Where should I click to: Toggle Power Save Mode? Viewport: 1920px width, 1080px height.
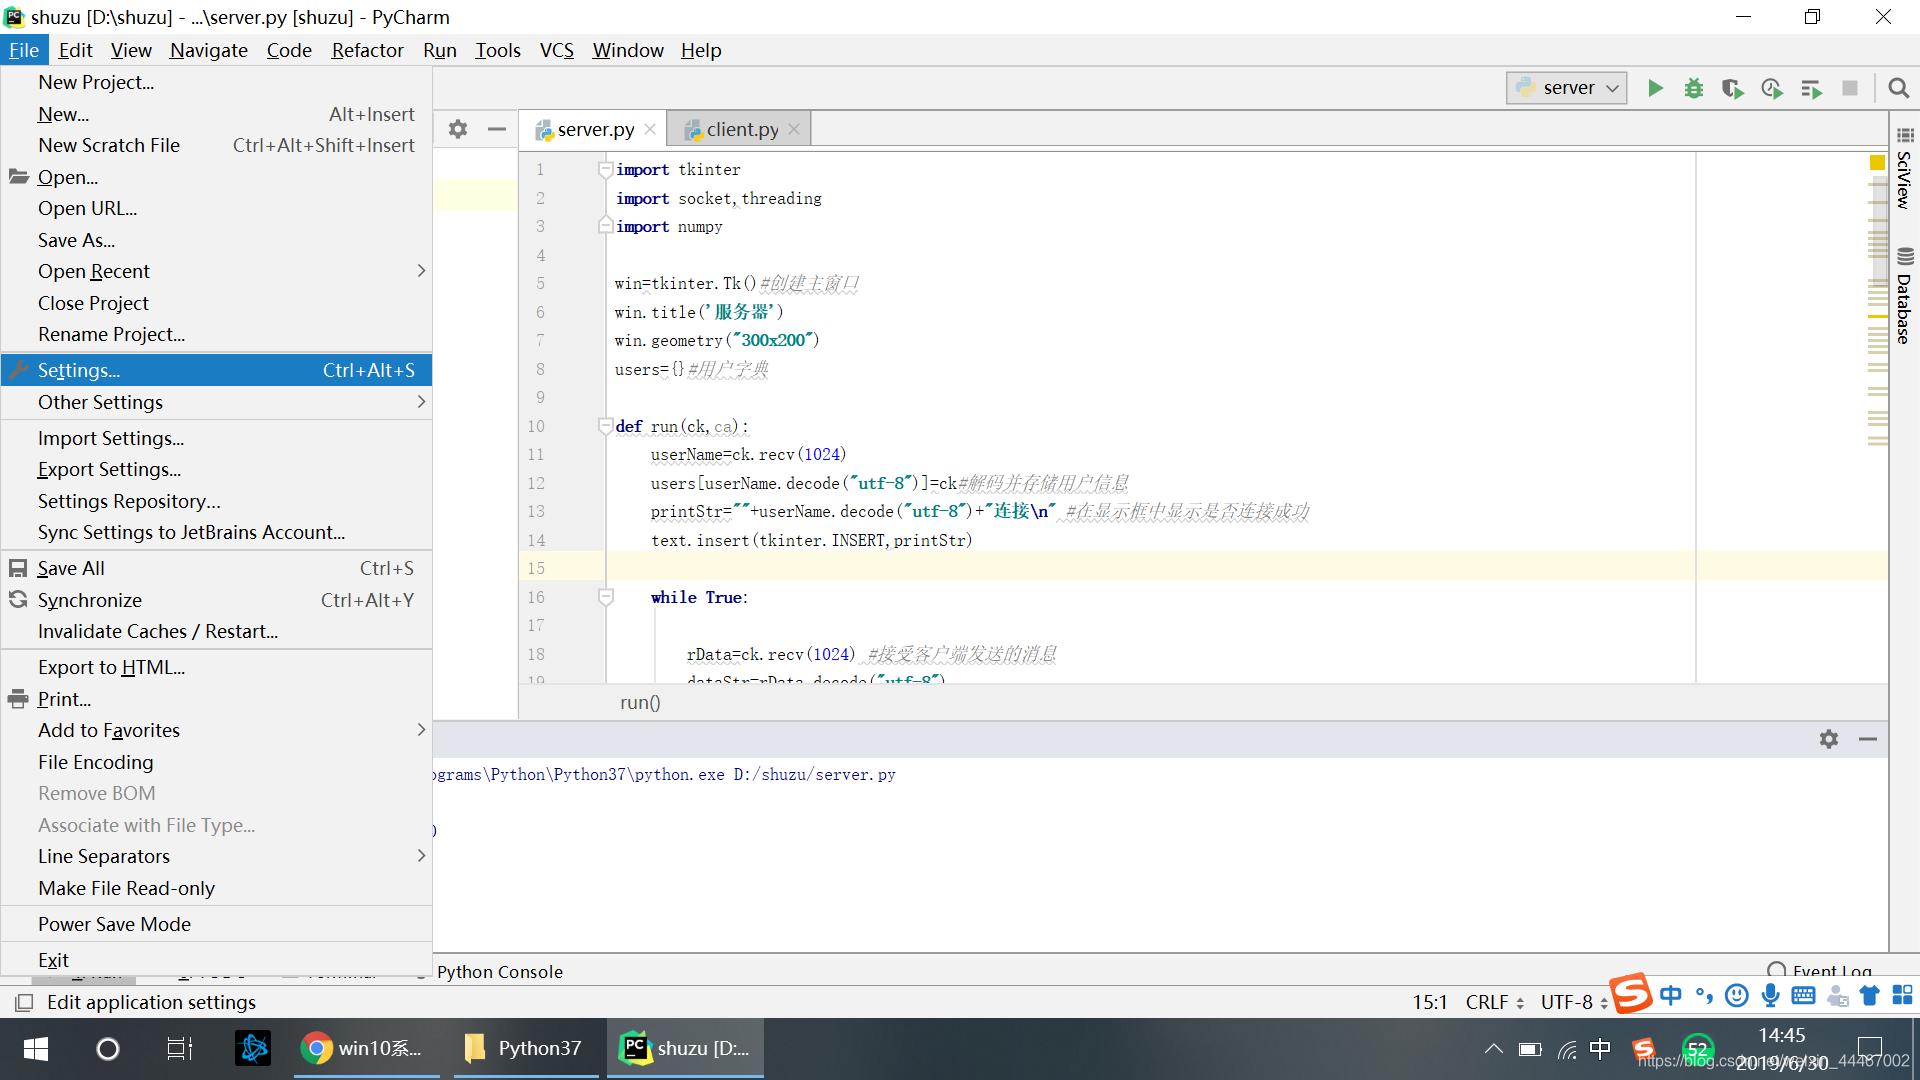pyautogui.click(x=114, y=924)
